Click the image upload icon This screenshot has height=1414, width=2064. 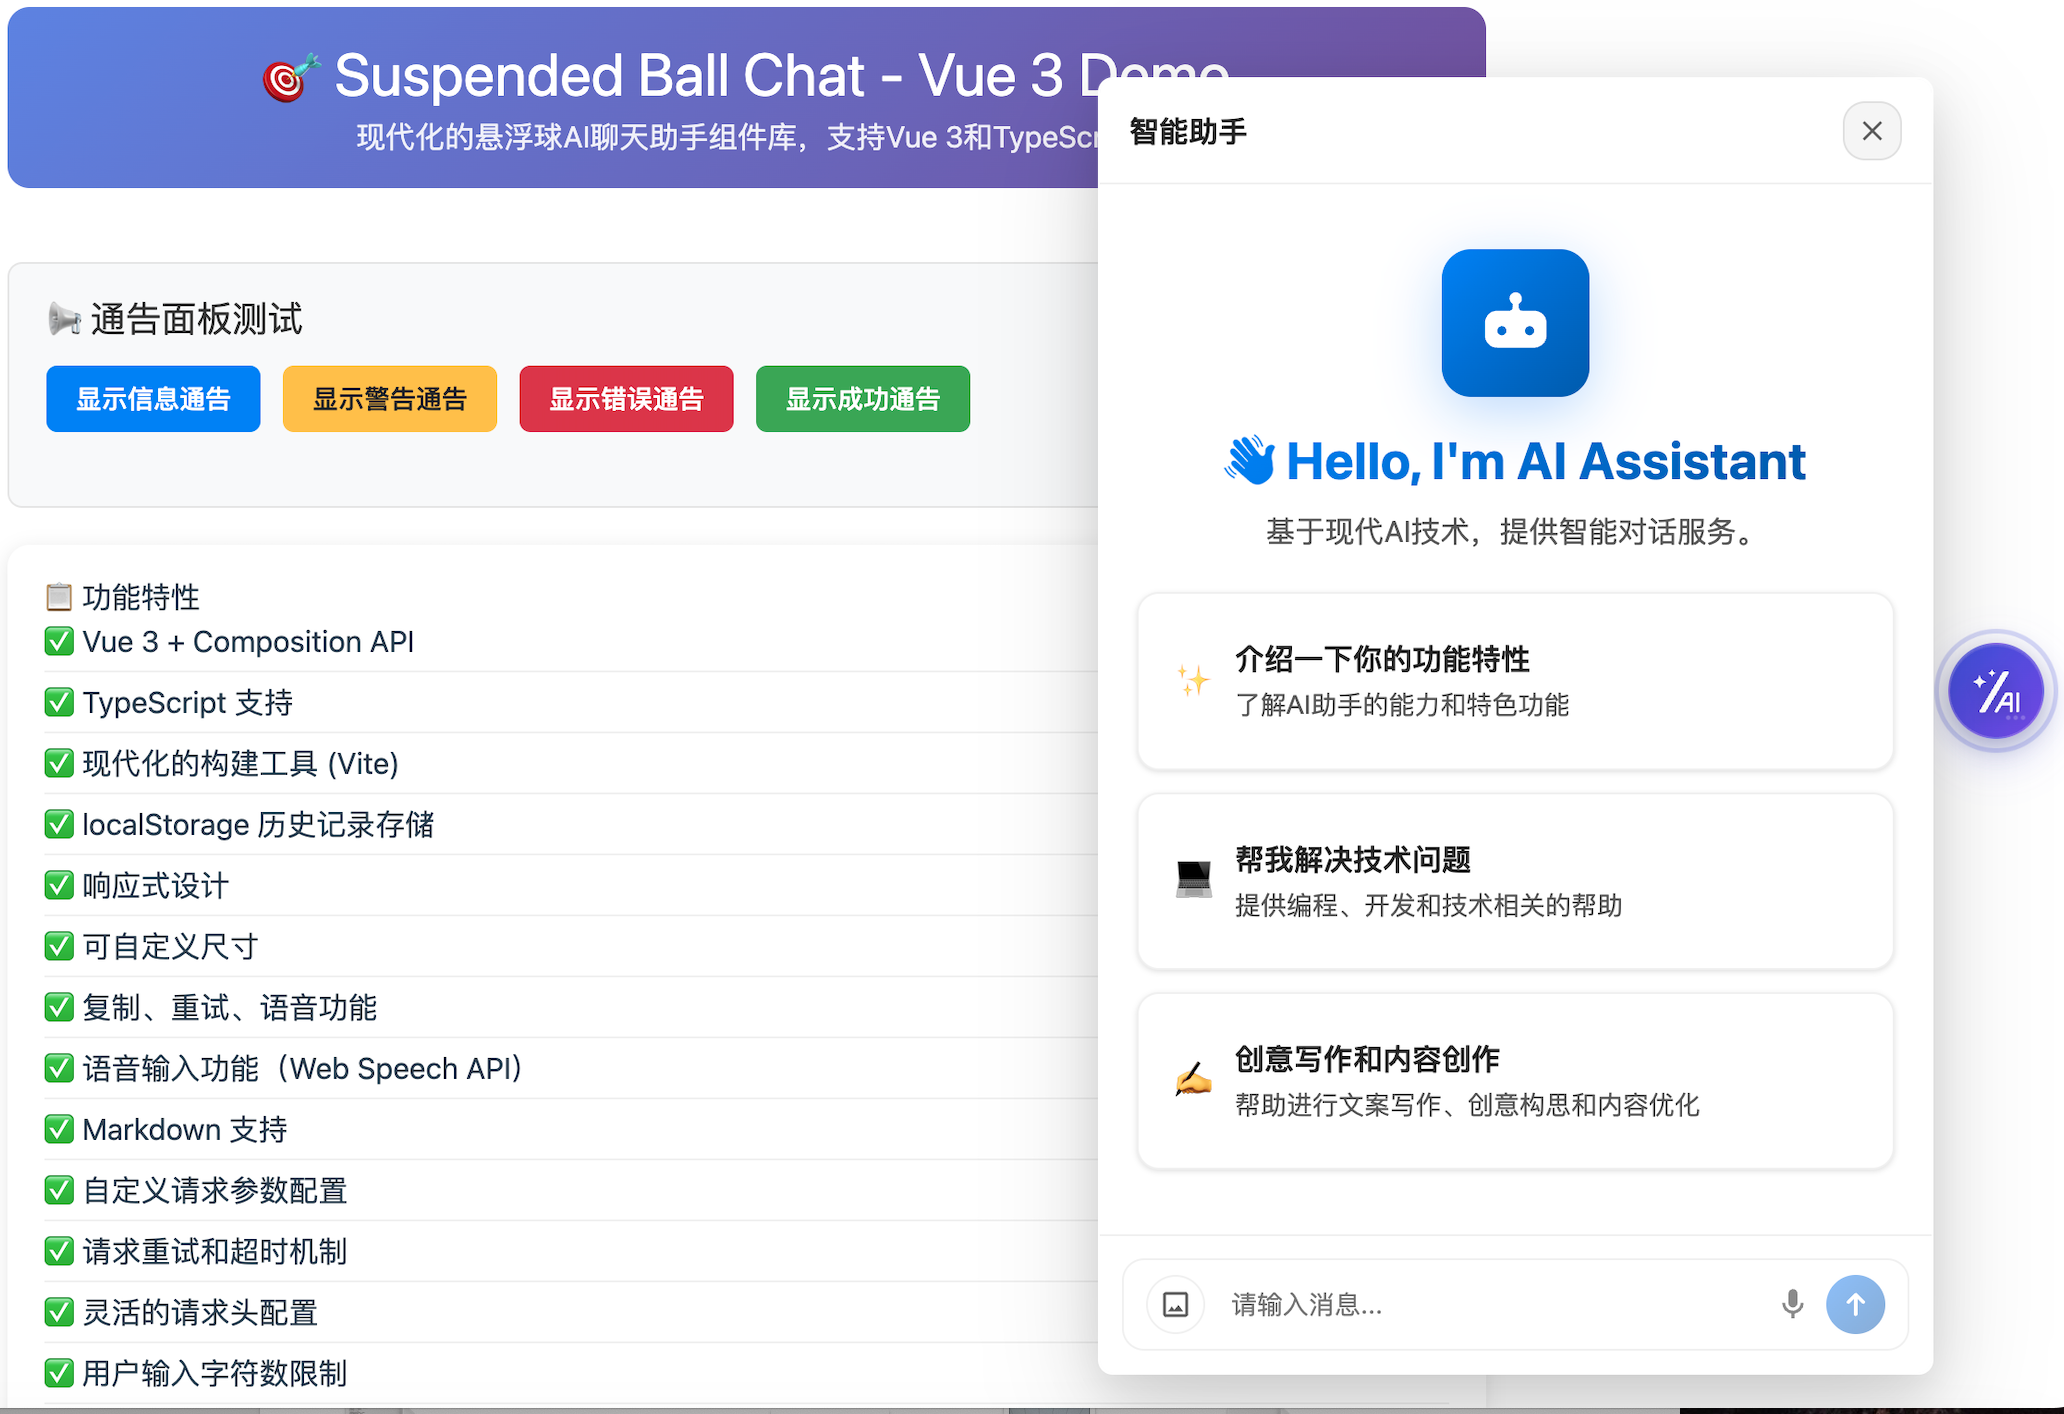[1175, 1304]
